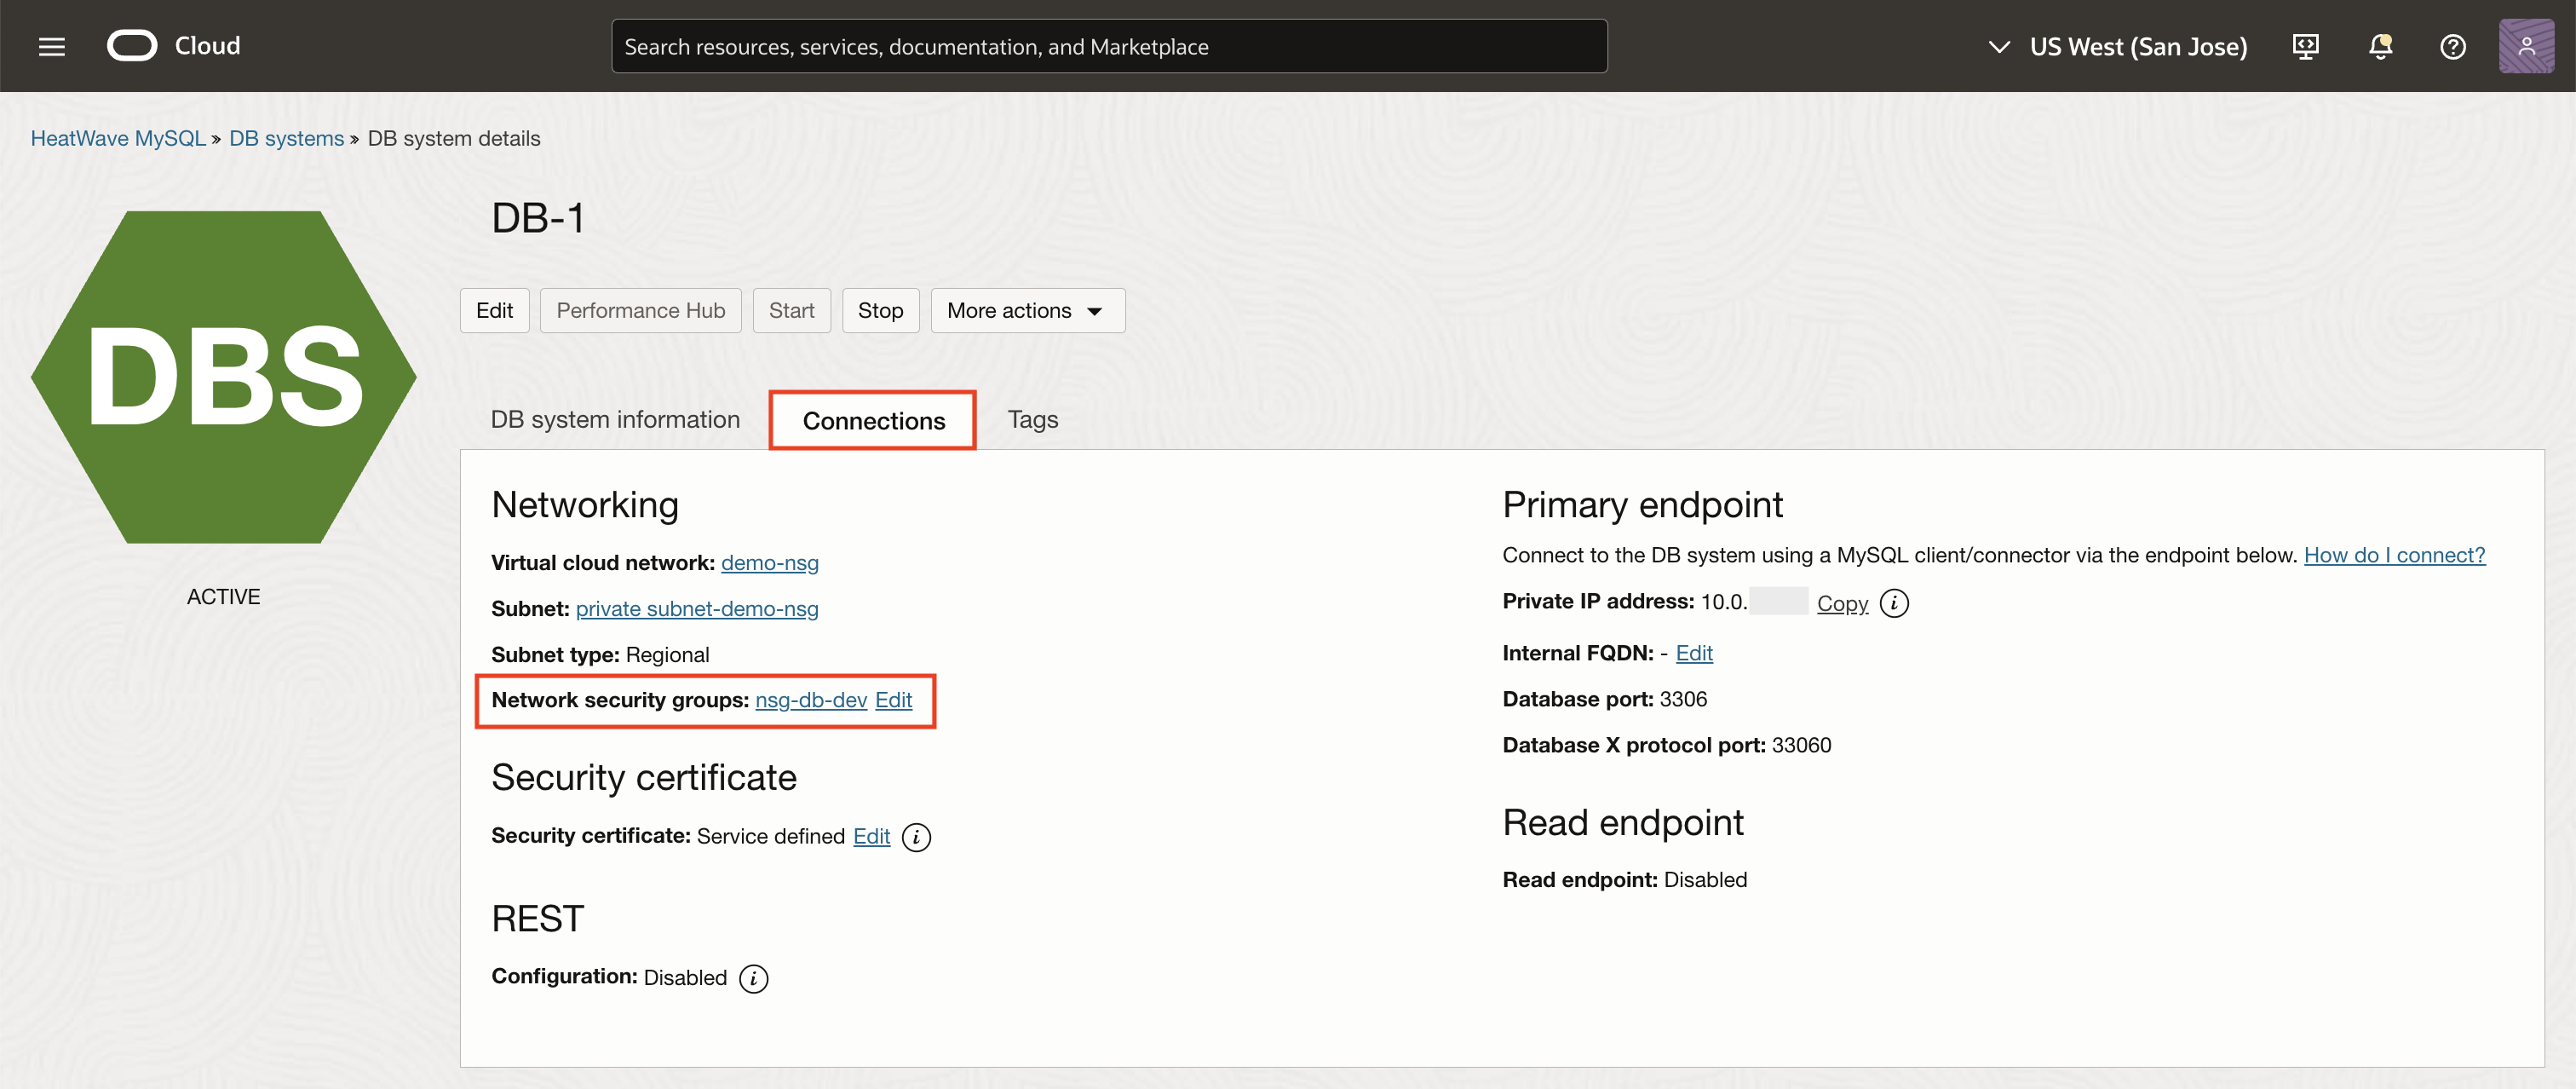Stop the DB-1 database system
The width and height of the screenshot is (2576, 1089).
[880, 310]
